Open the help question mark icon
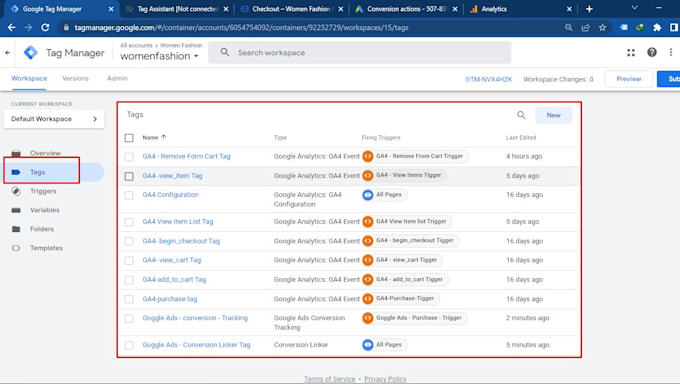The height and width of the screenshot is (384, 680). (x=652, y=53)
